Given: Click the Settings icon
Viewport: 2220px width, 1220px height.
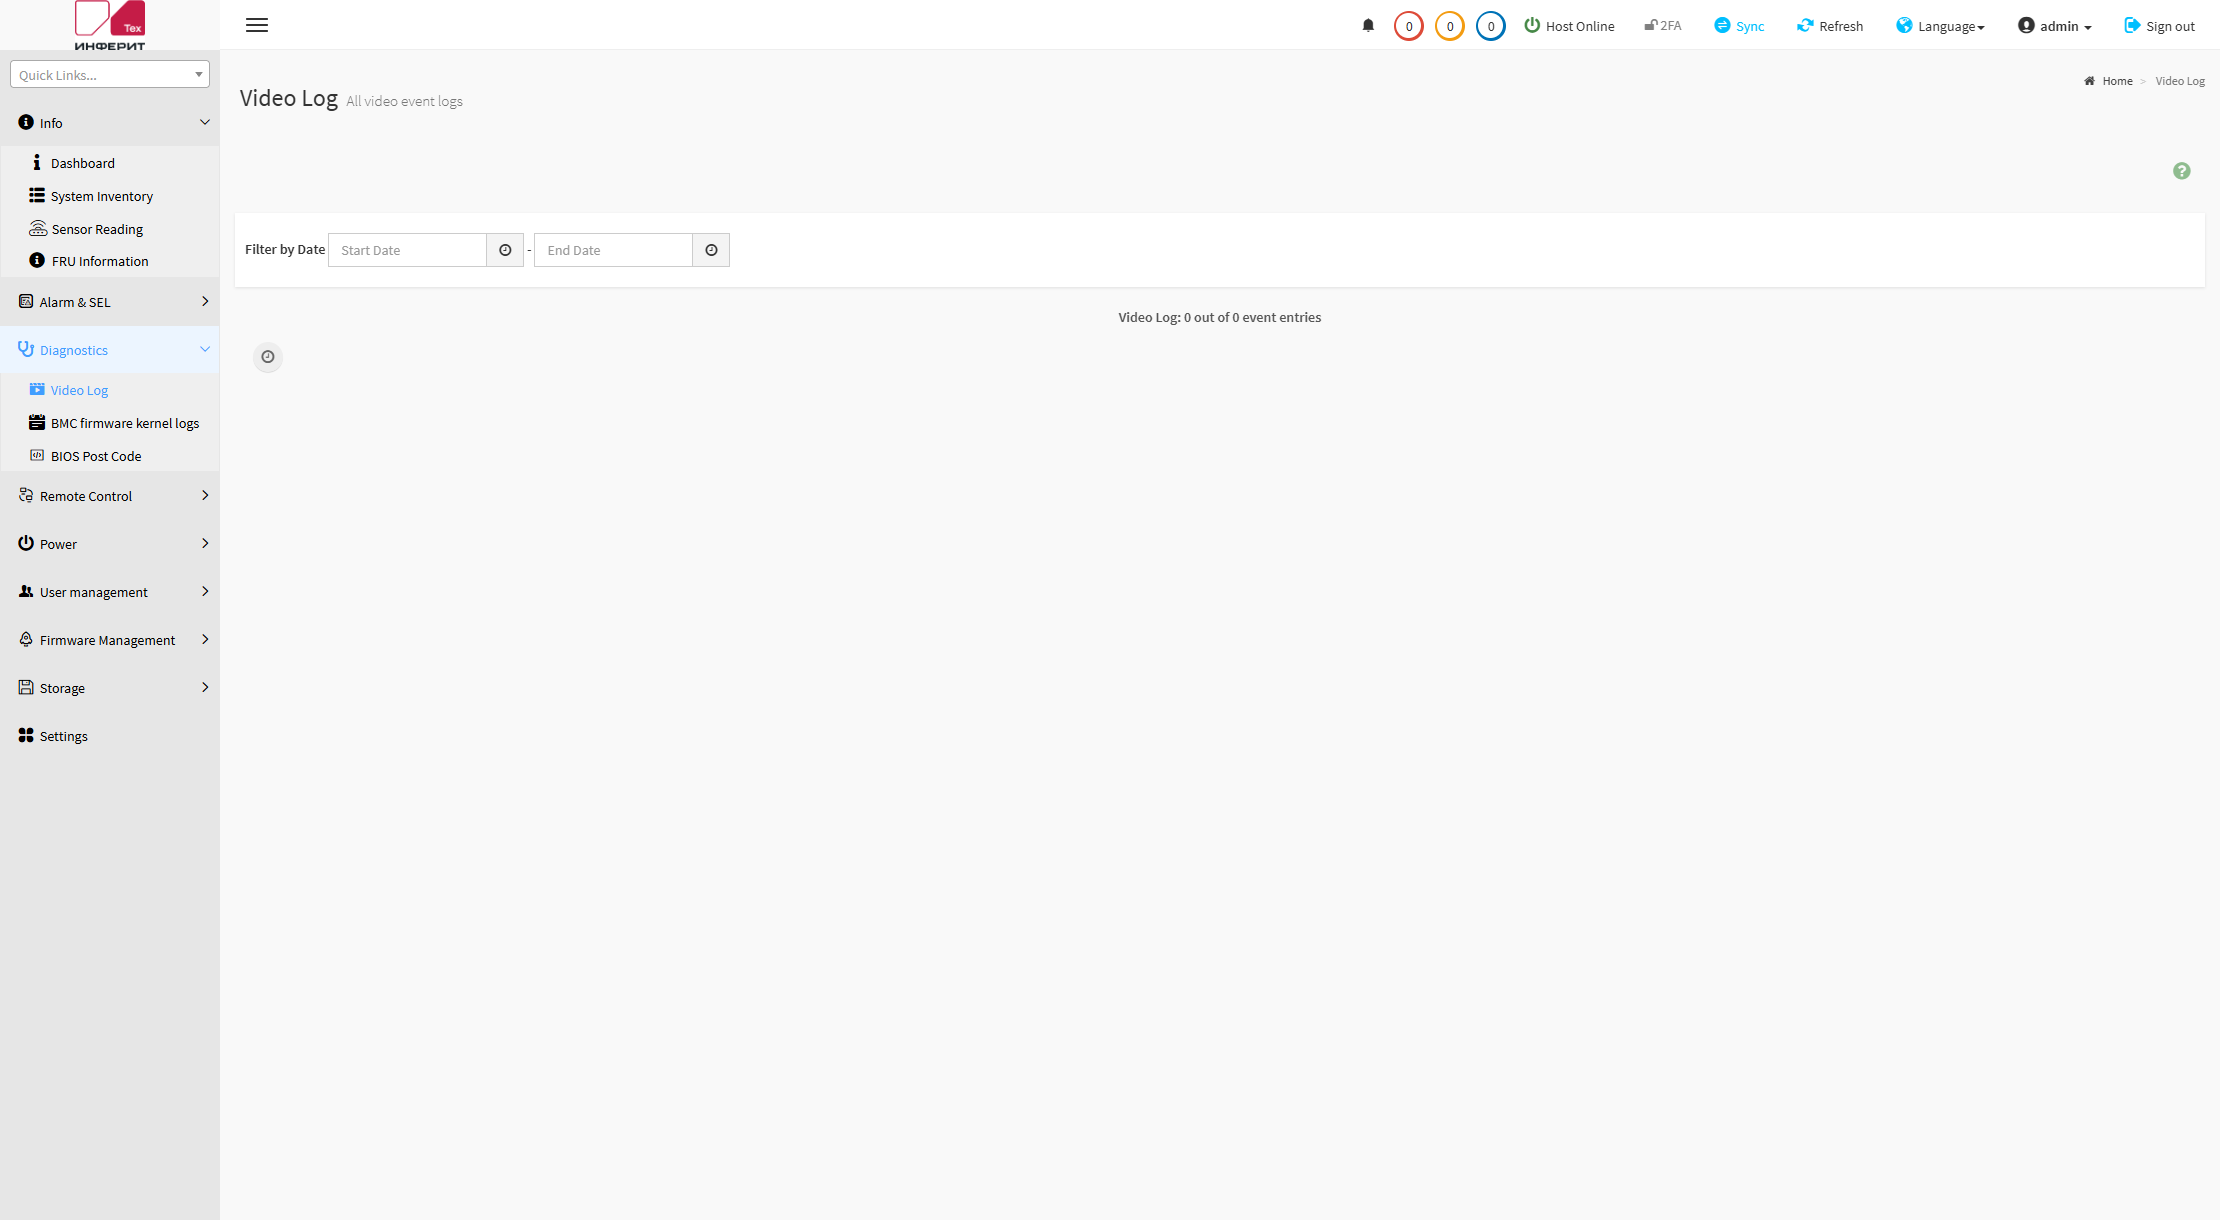Looking at the screenshot, I should [x=26, y=735].
